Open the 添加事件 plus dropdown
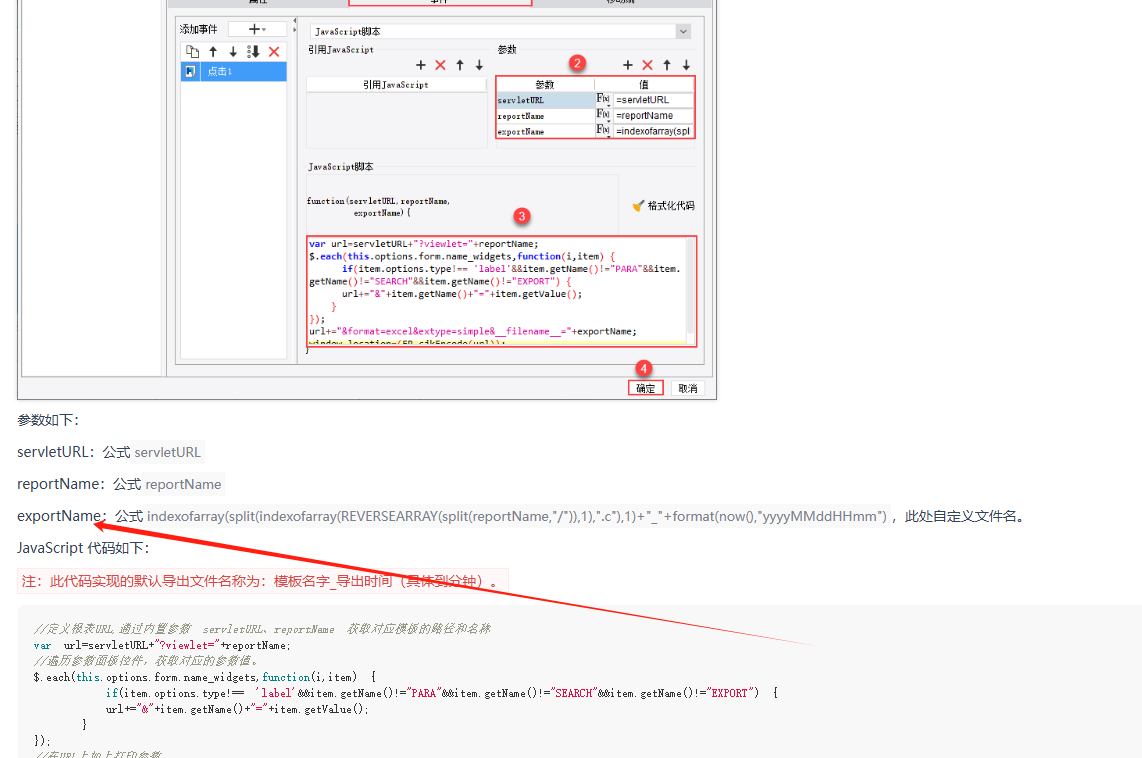1142x758 pixels. (256, 29)
